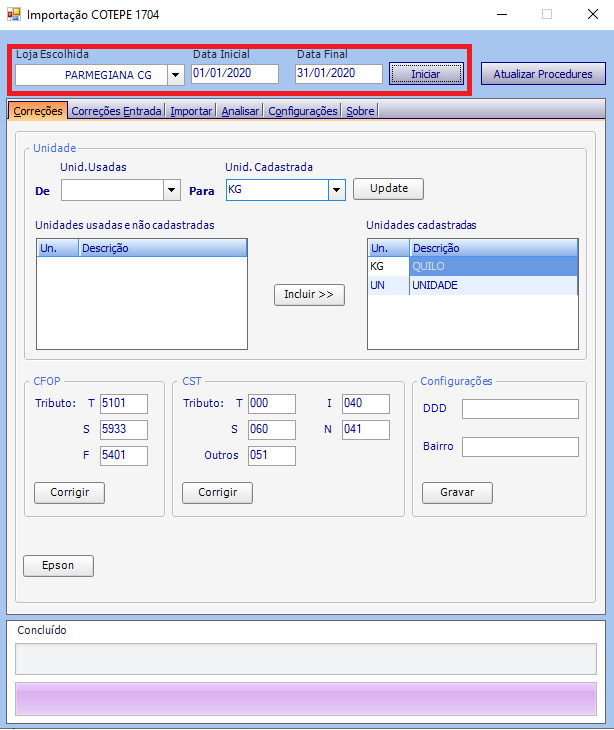Click the CST Outros field 051
The image size is (614, 730).
272,455
